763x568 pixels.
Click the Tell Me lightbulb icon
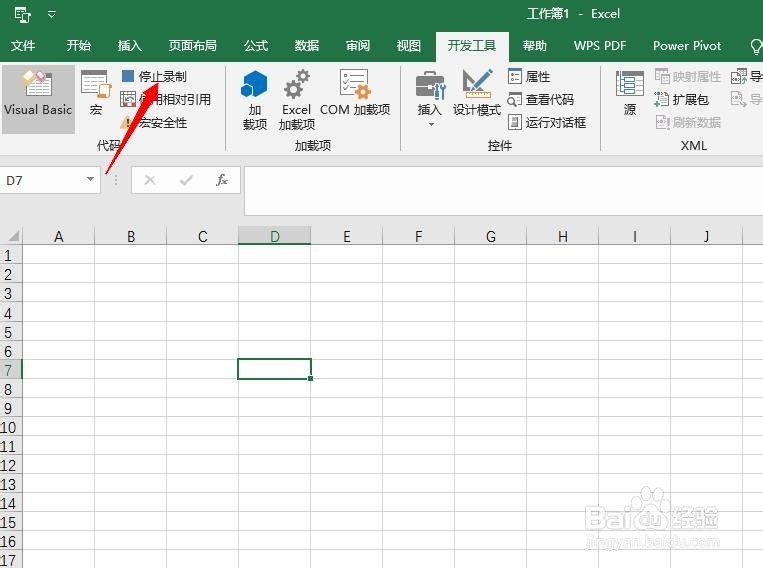[x=756, y=47]
